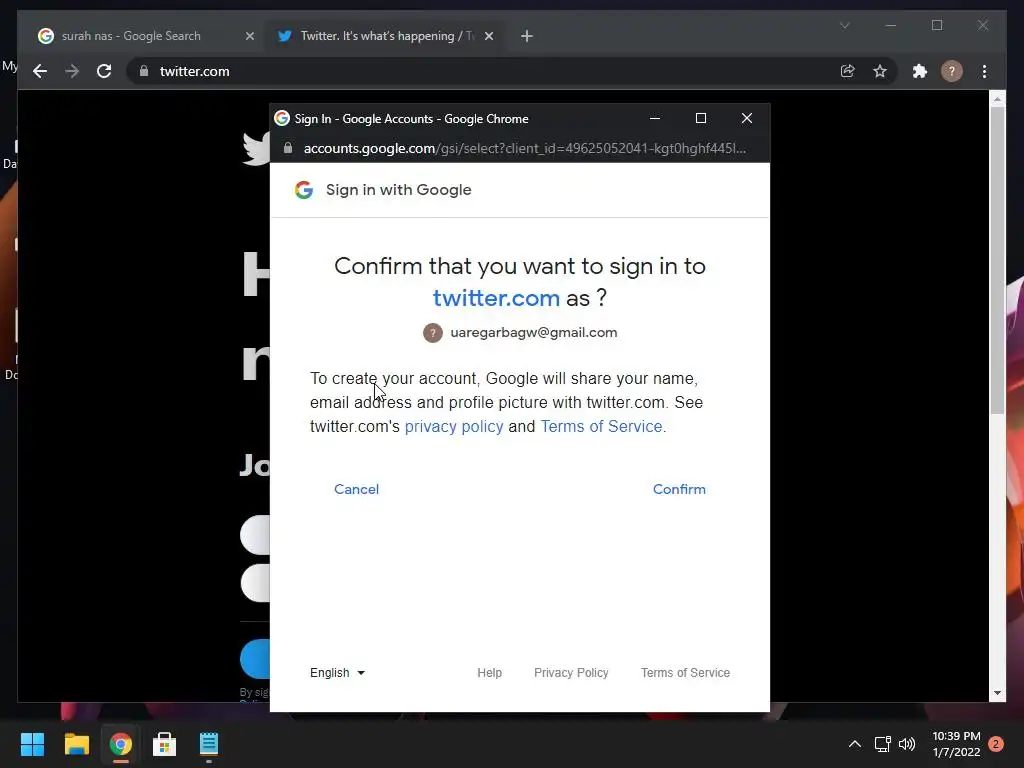
Task: Open the Help footer link
Action: click(489, 673)
